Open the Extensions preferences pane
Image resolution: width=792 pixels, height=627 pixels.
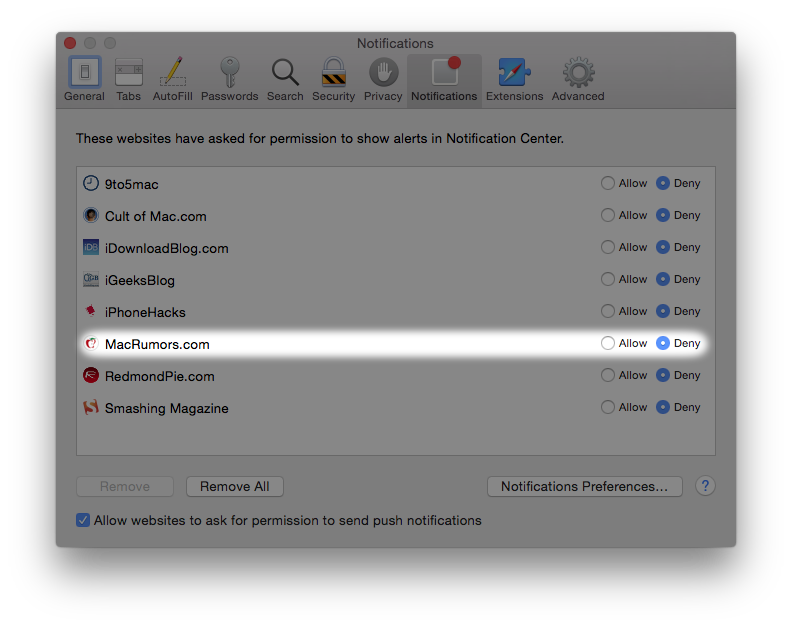(514, 79)
